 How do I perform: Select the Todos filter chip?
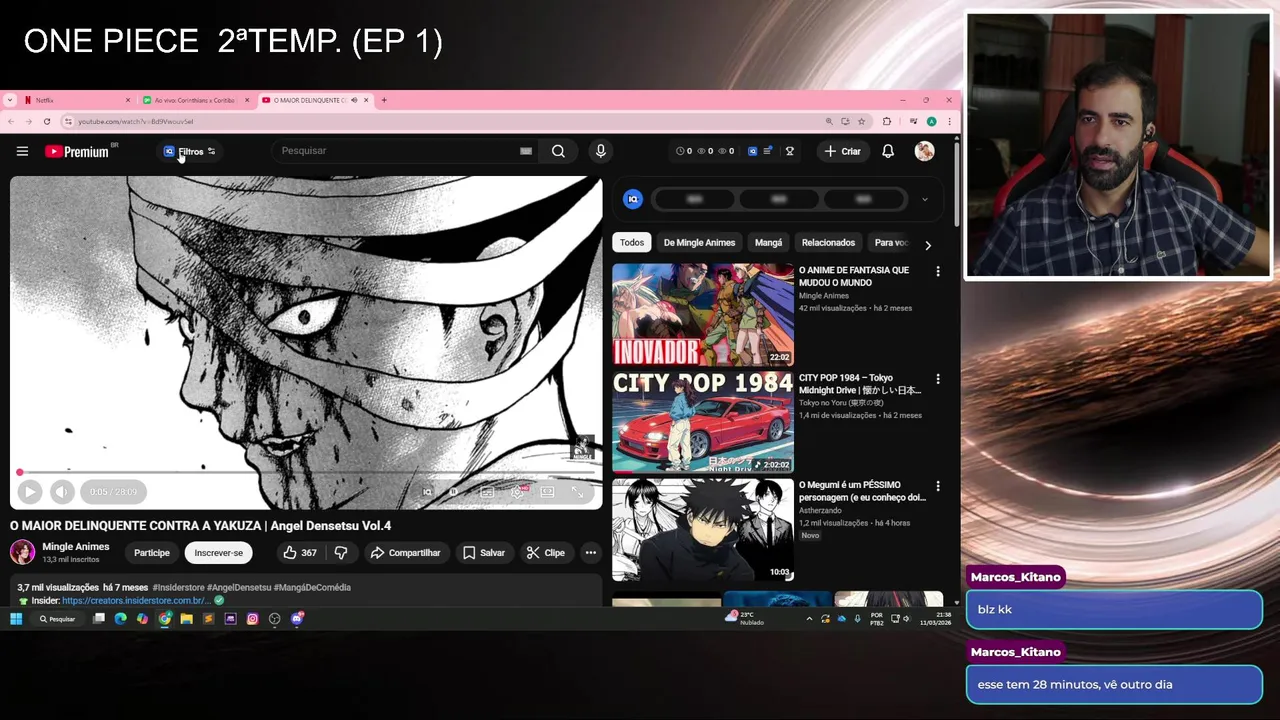(632, 243)
